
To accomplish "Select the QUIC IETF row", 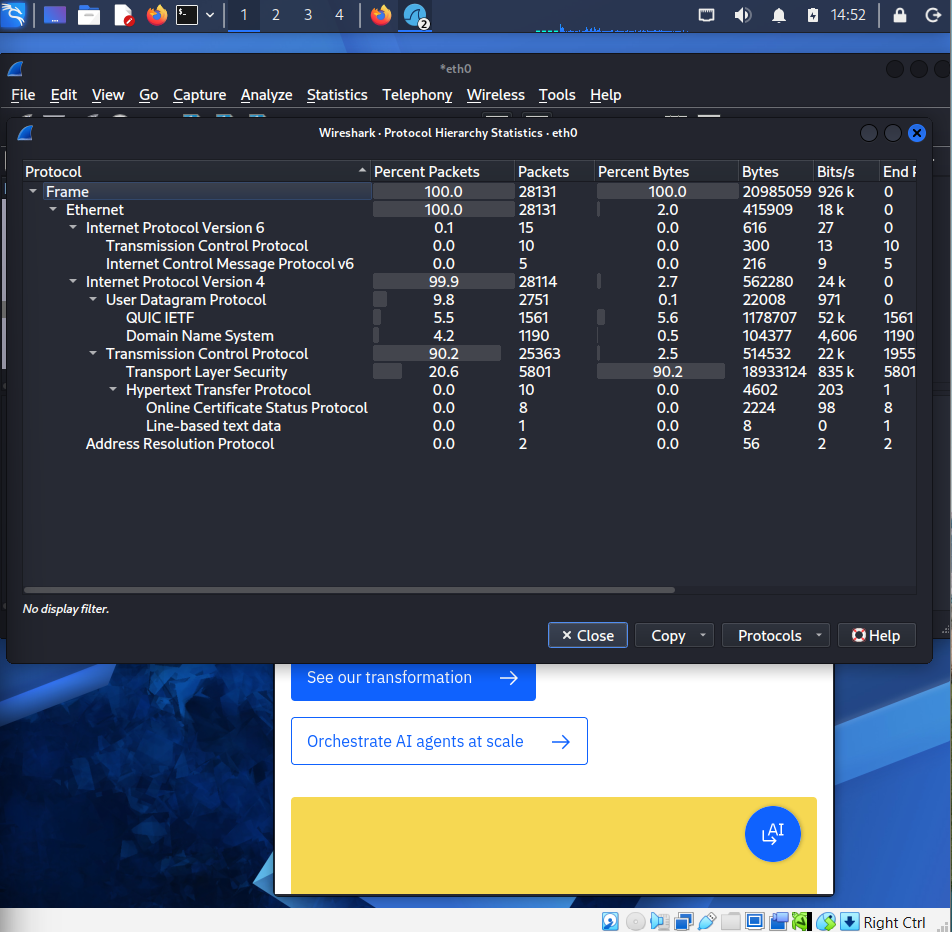I will point(469,318).
